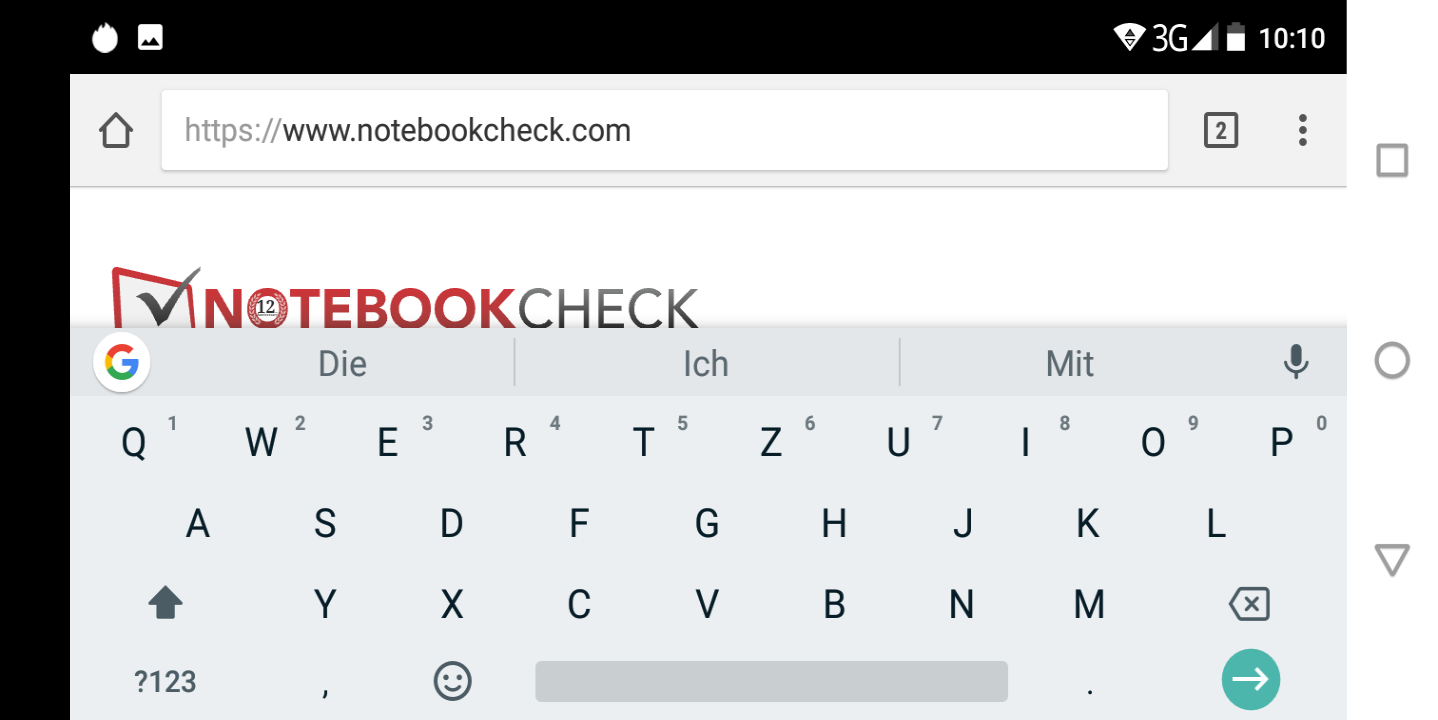Screen dimensions: 1438x720
Task: Tap the Android home circle button
Action: pos(1392,361)
